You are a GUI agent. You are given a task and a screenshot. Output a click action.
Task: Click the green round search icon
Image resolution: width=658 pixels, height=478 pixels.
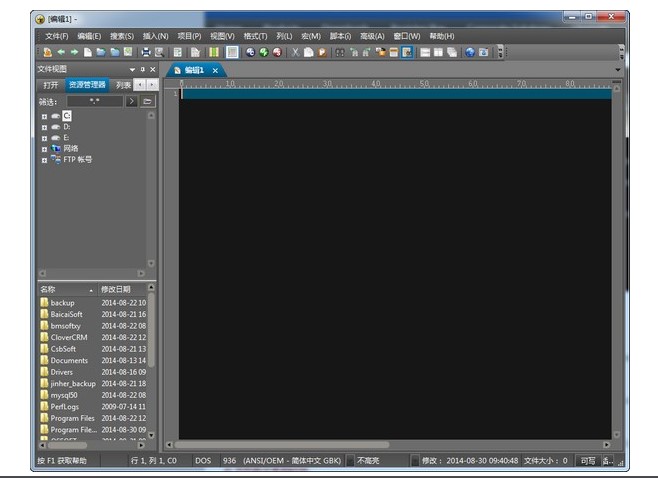264,52
